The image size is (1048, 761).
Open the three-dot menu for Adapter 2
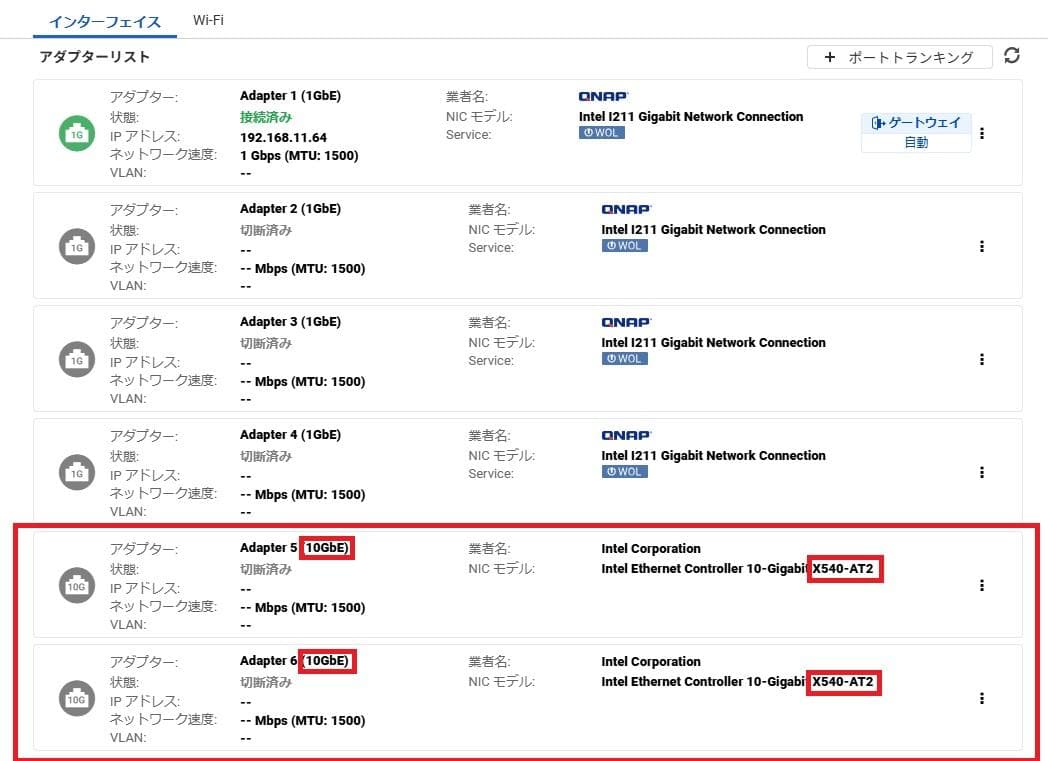click(x=982, y=246)
